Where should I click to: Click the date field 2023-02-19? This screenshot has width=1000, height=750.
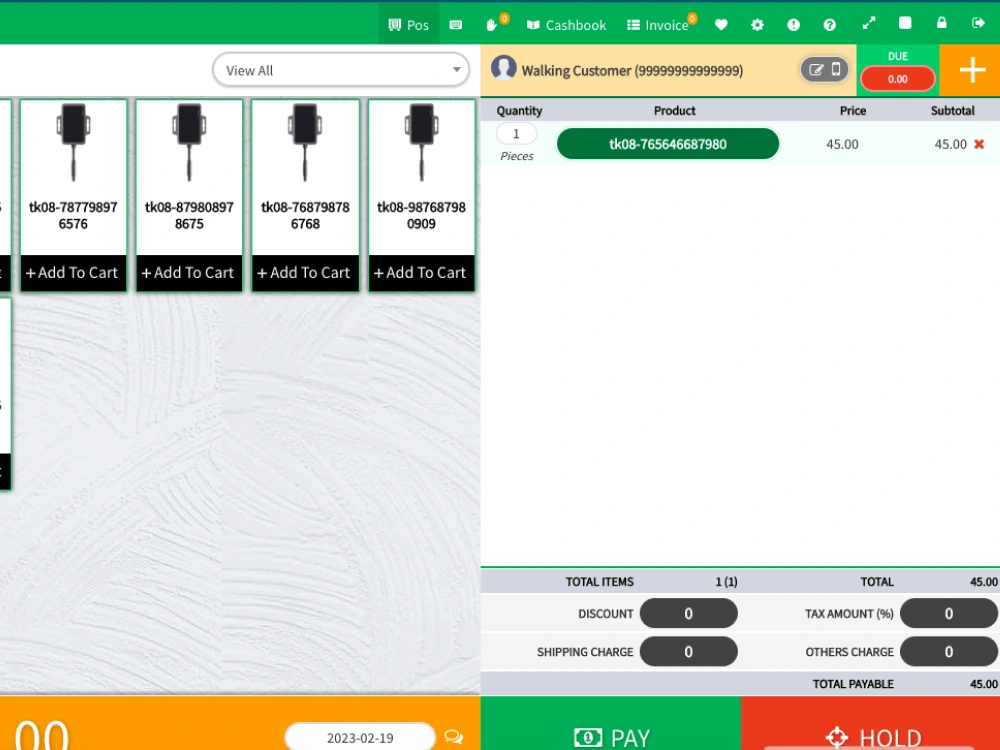[360, 738]
